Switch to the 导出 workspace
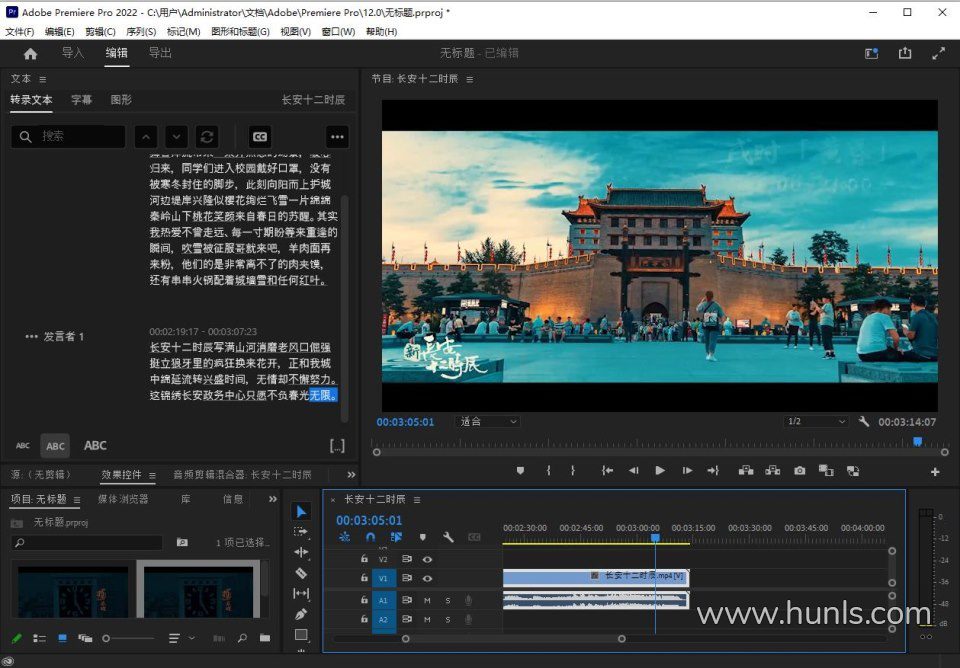 [x=160, y=53]
